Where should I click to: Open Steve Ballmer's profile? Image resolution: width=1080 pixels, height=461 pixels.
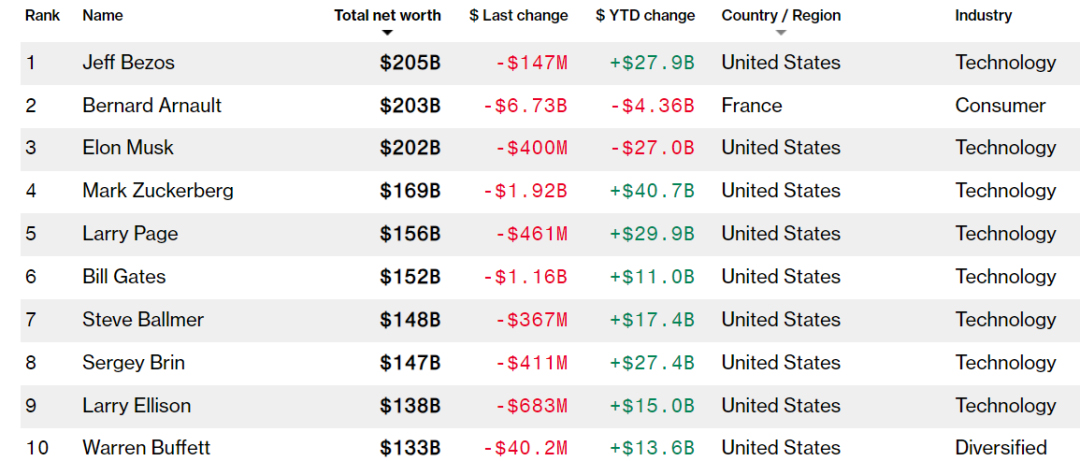[x=143, y=320]
